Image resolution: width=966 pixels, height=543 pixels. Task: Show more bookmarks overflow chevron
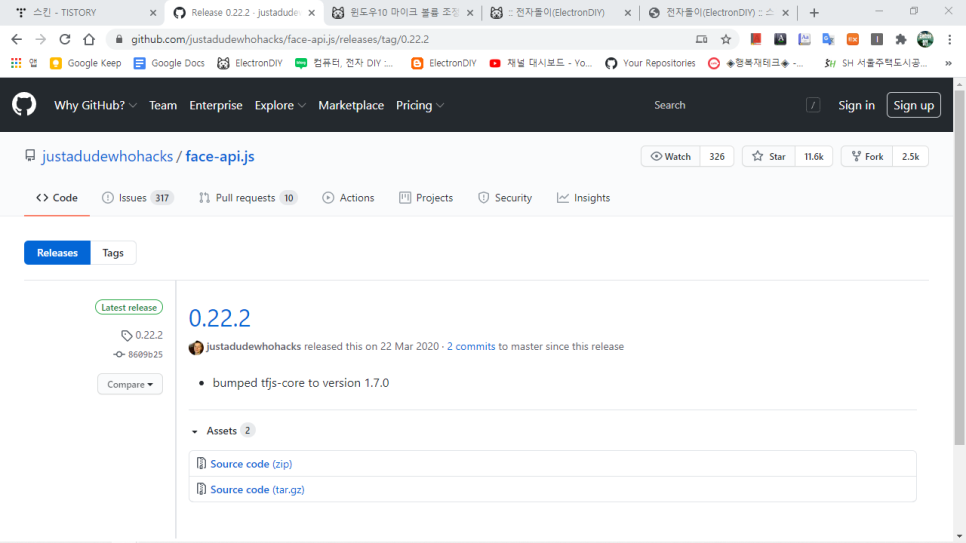(x=948, y=63)
